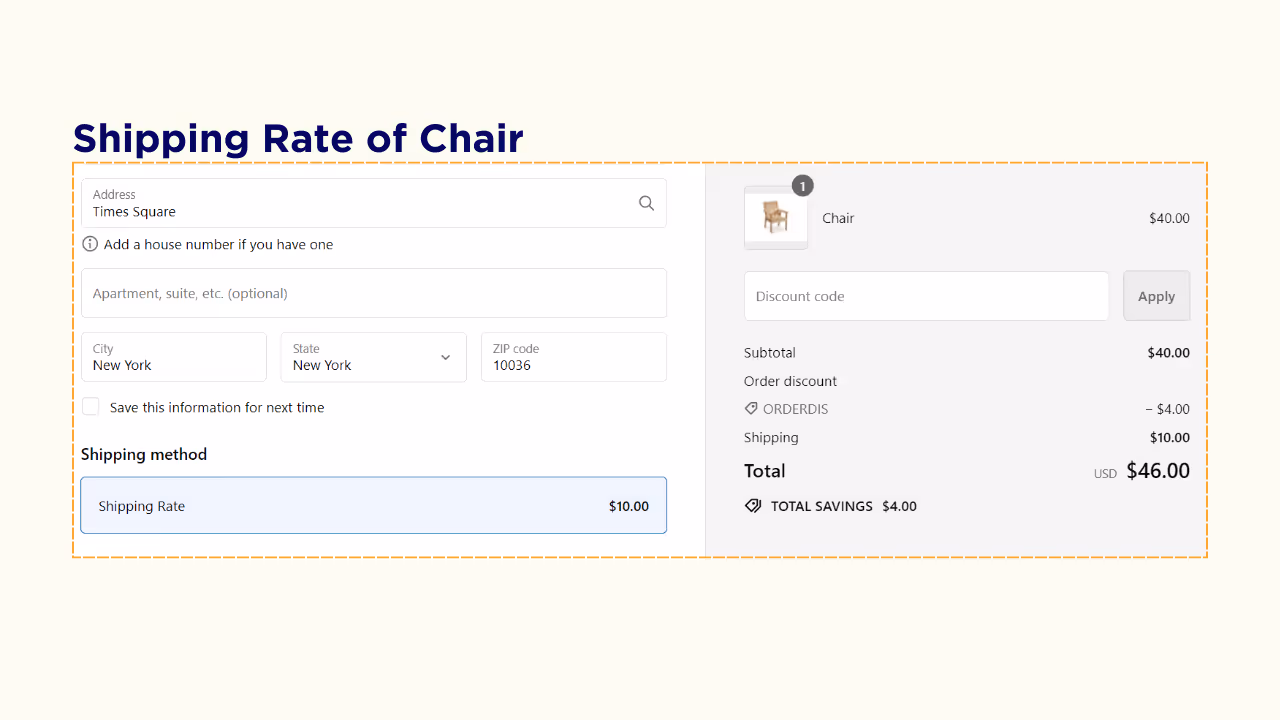Image resolution: width=1280 pixels, height=720 pixels.
Task: Click the Order discount label
Action: coord(790,381)
